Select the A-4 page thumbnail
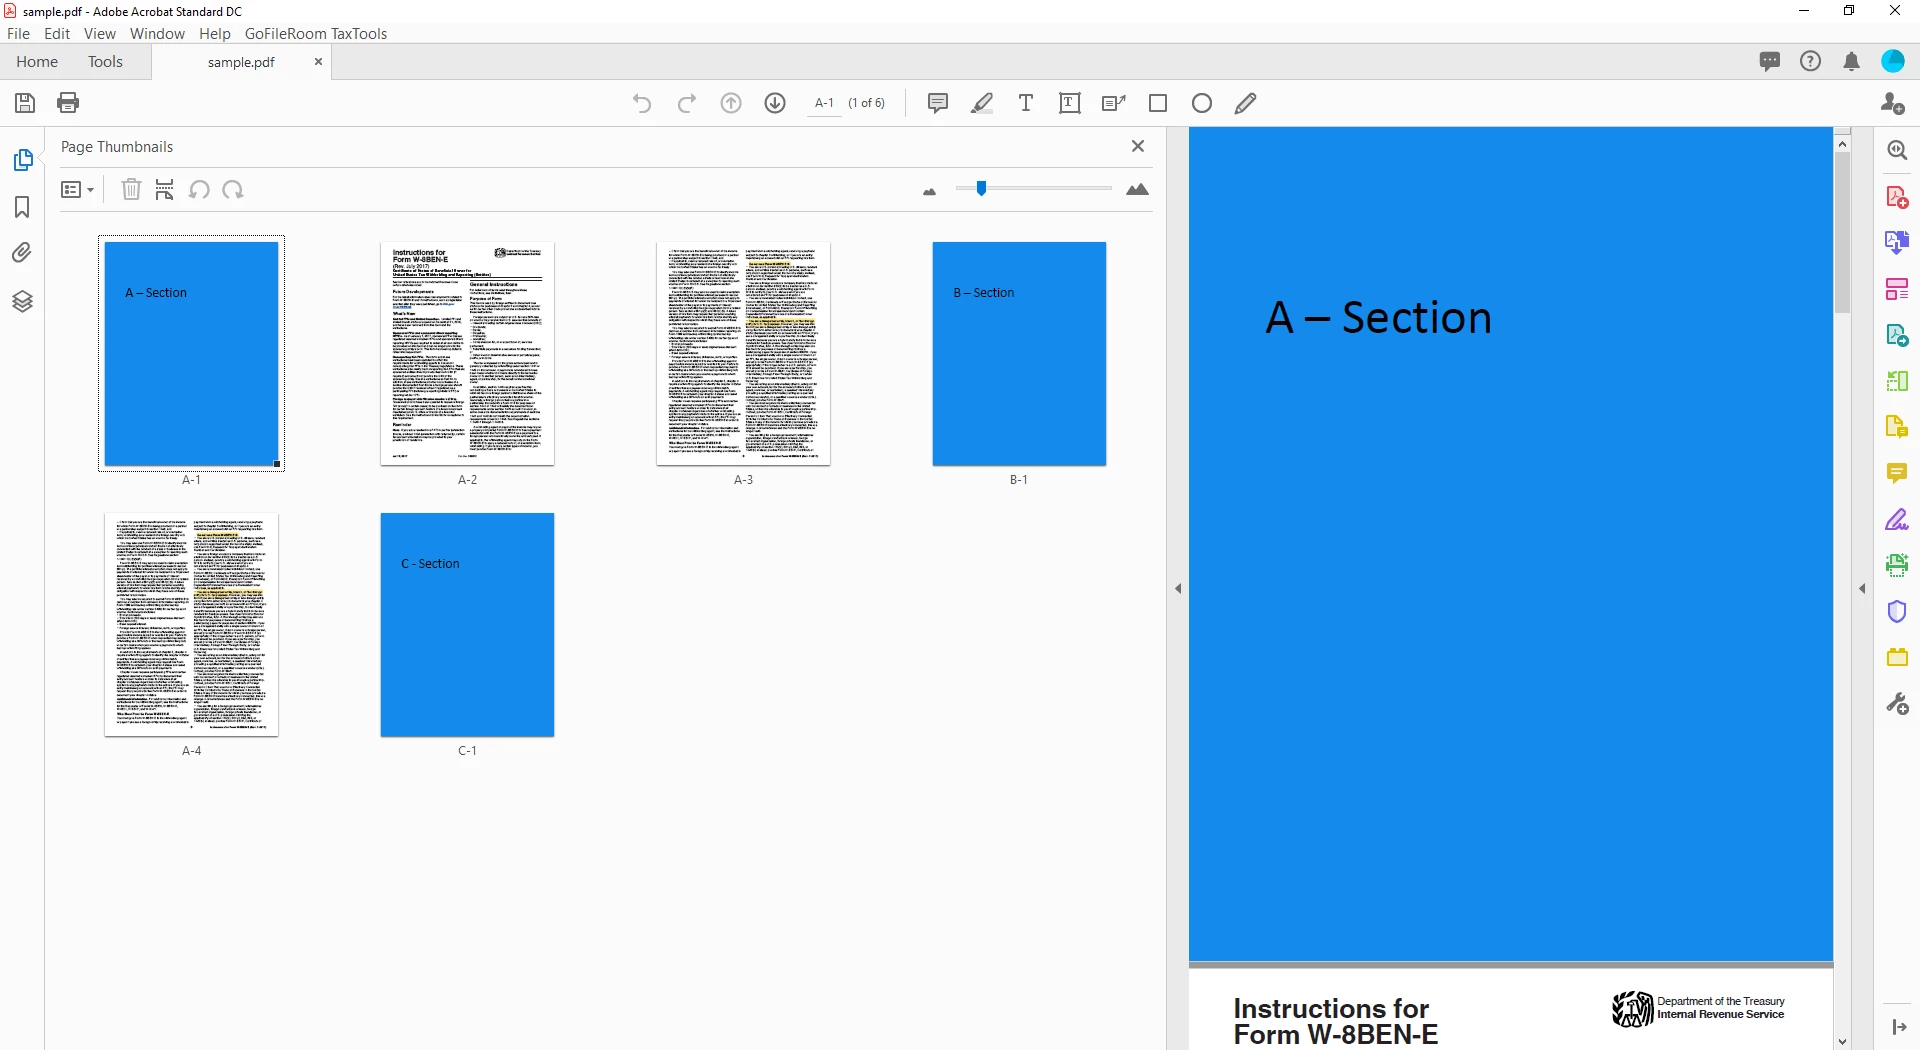1920x1050 pixels. [191, 625]
